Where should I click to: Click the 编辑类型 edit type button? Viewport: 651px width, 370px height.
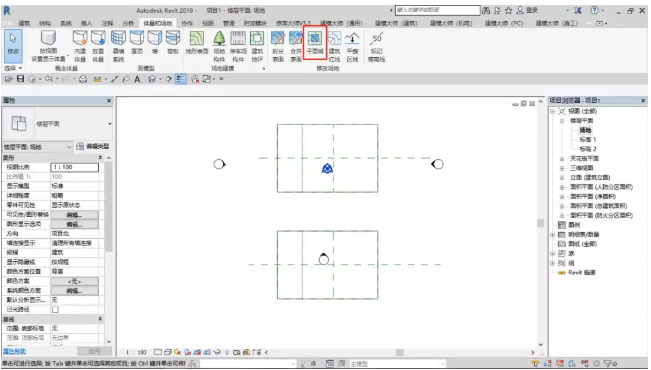coord(93,147)
